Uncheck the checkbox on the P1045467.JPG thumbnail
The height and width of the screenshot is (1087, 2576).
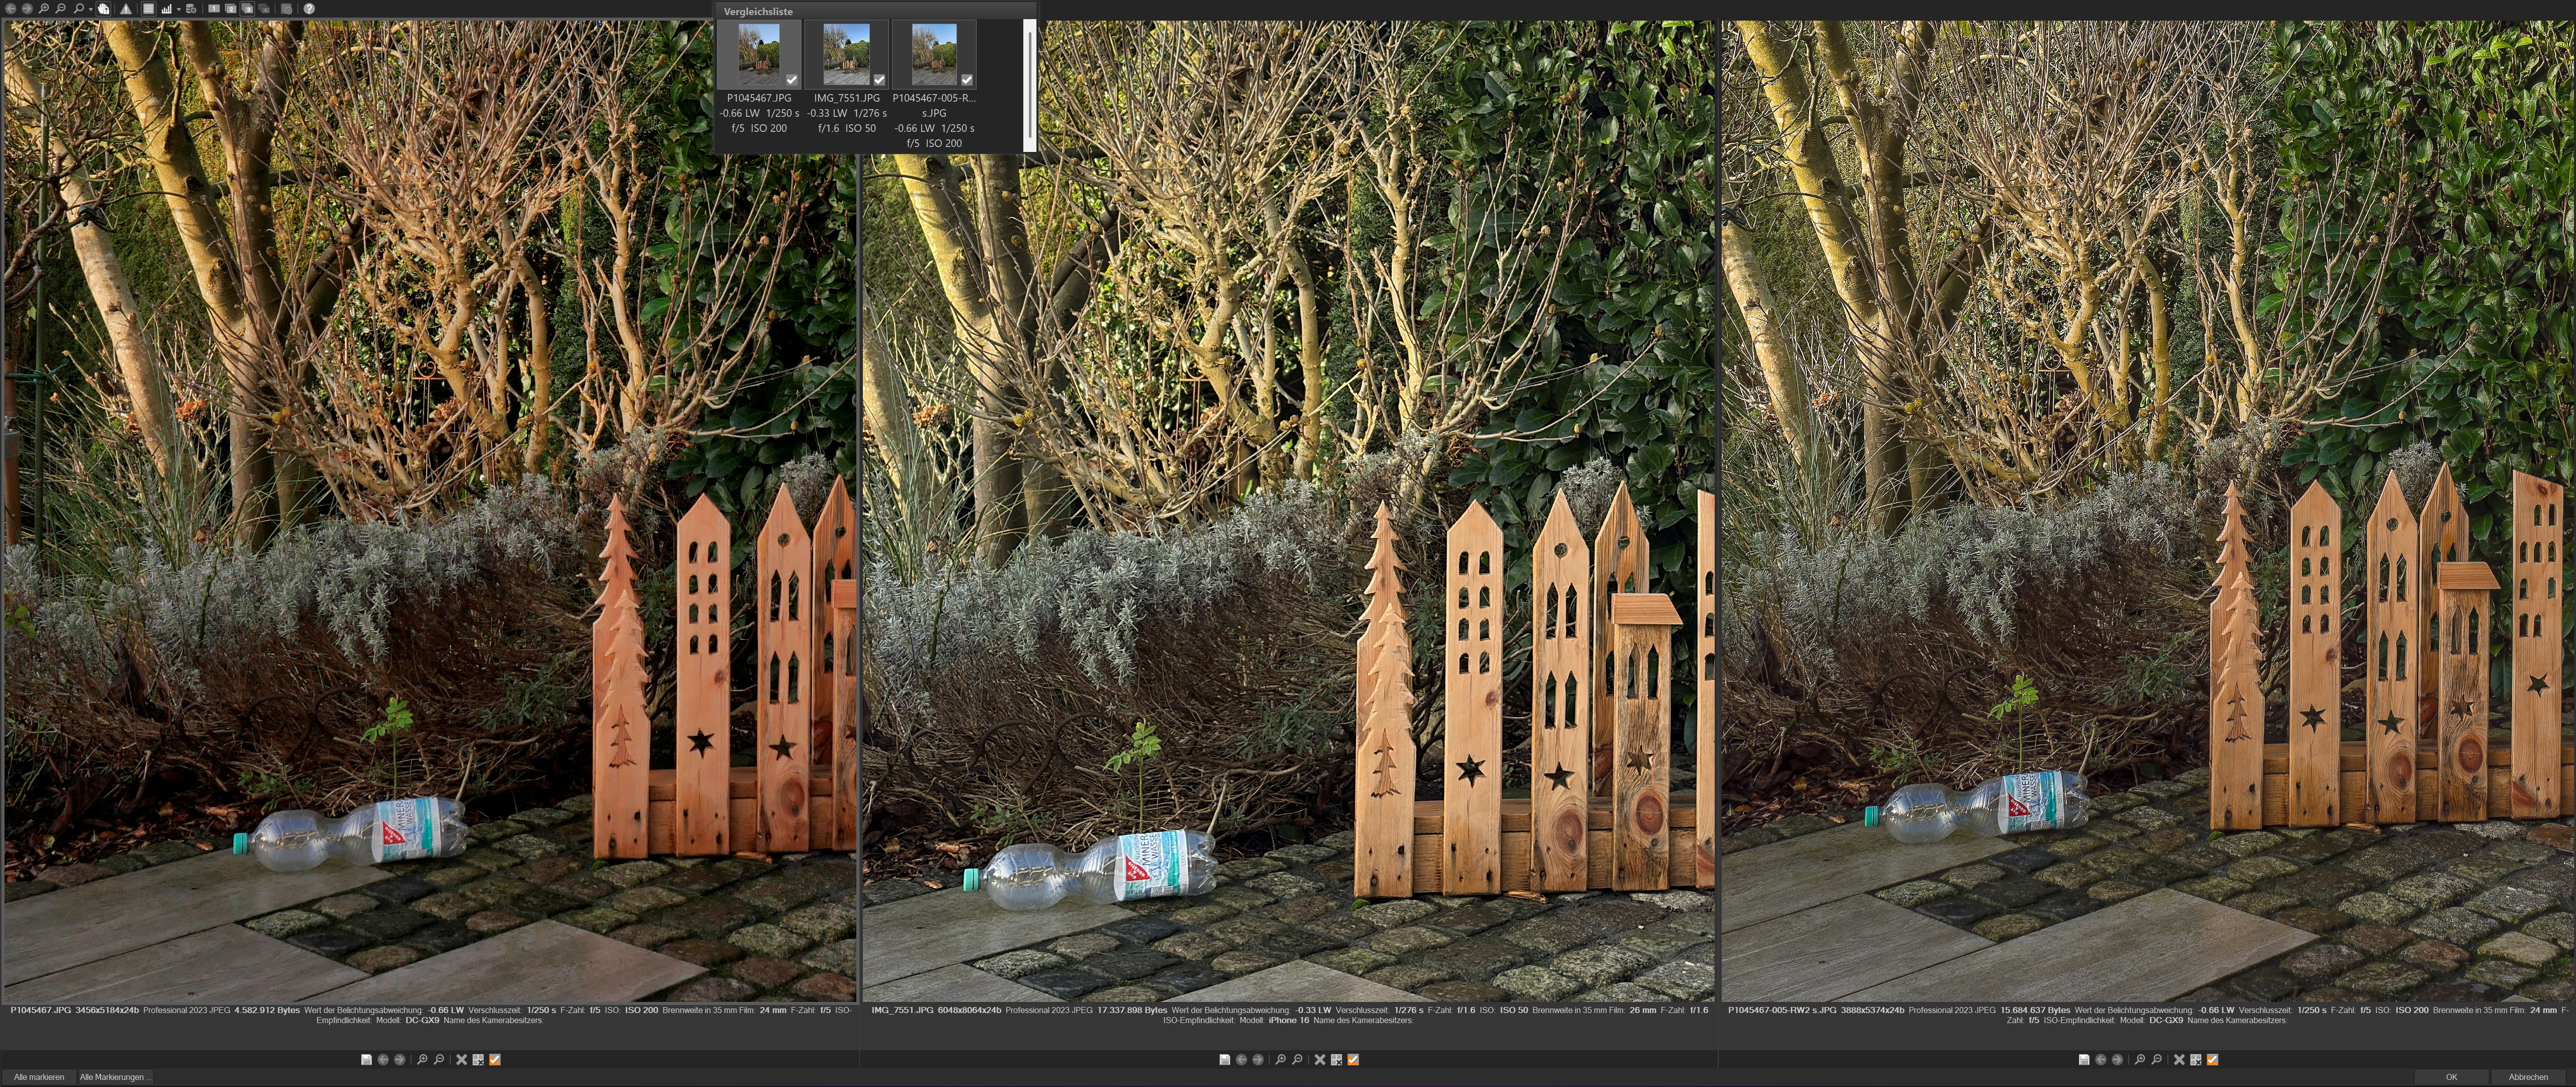coord(791,80)
